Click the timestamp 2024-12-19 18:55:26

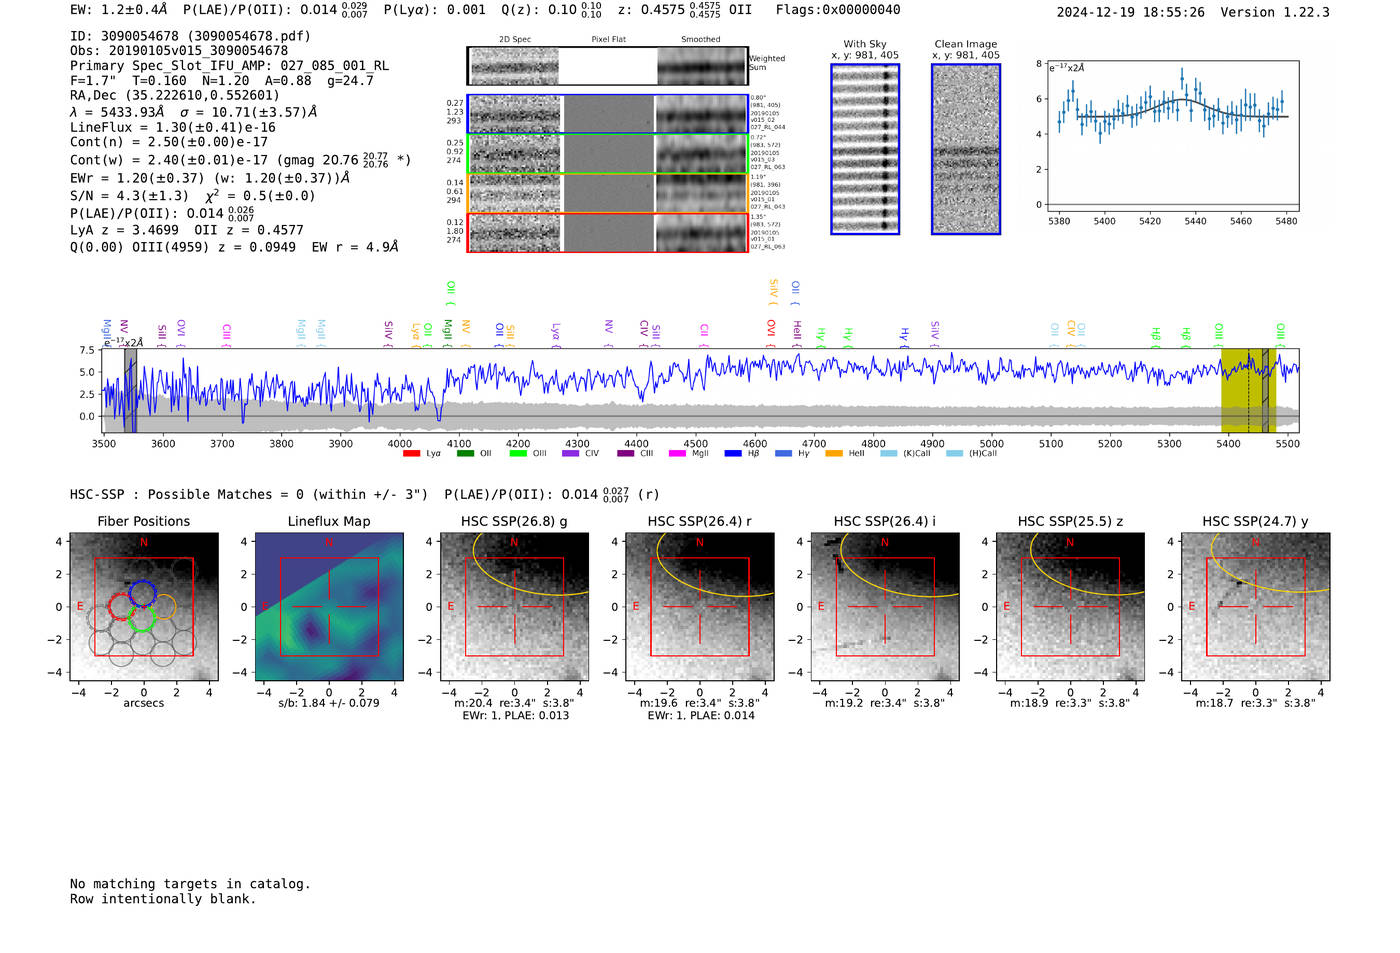tap(1131, 12)
